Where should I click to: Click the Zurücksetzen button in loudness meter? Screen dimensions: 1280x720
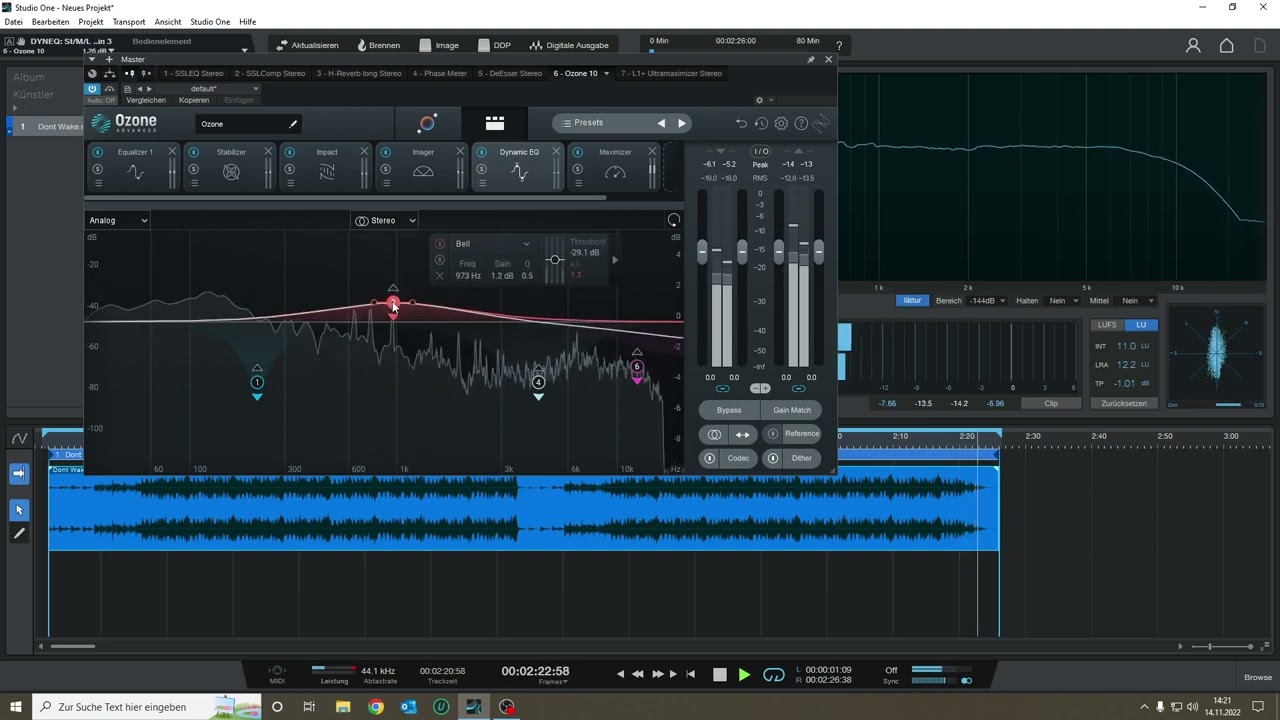1124,403
